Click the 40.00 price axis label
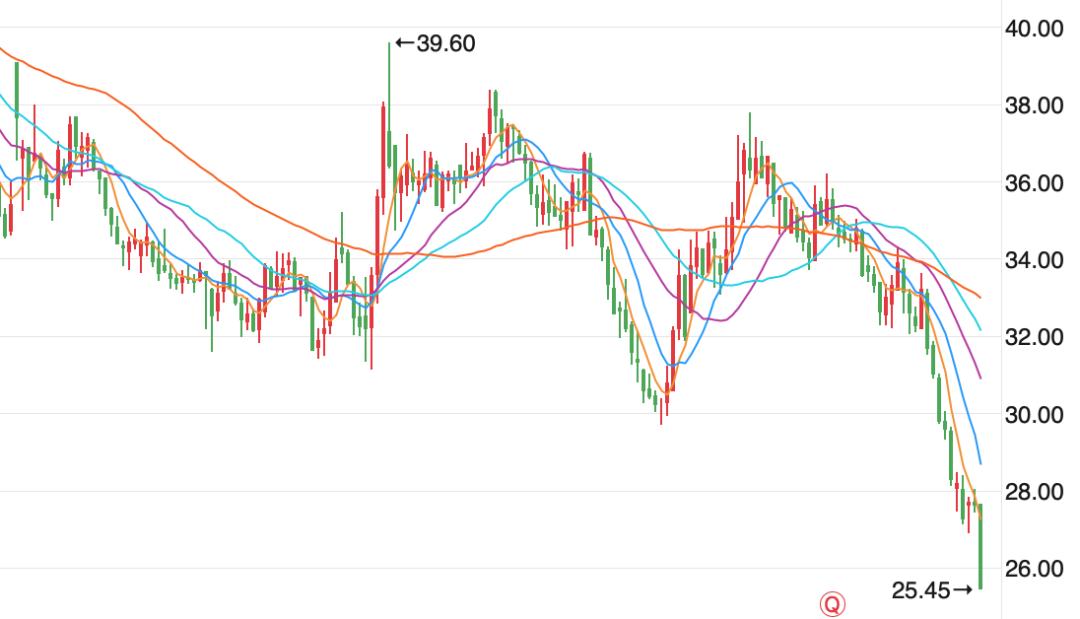 (1034, 28)
